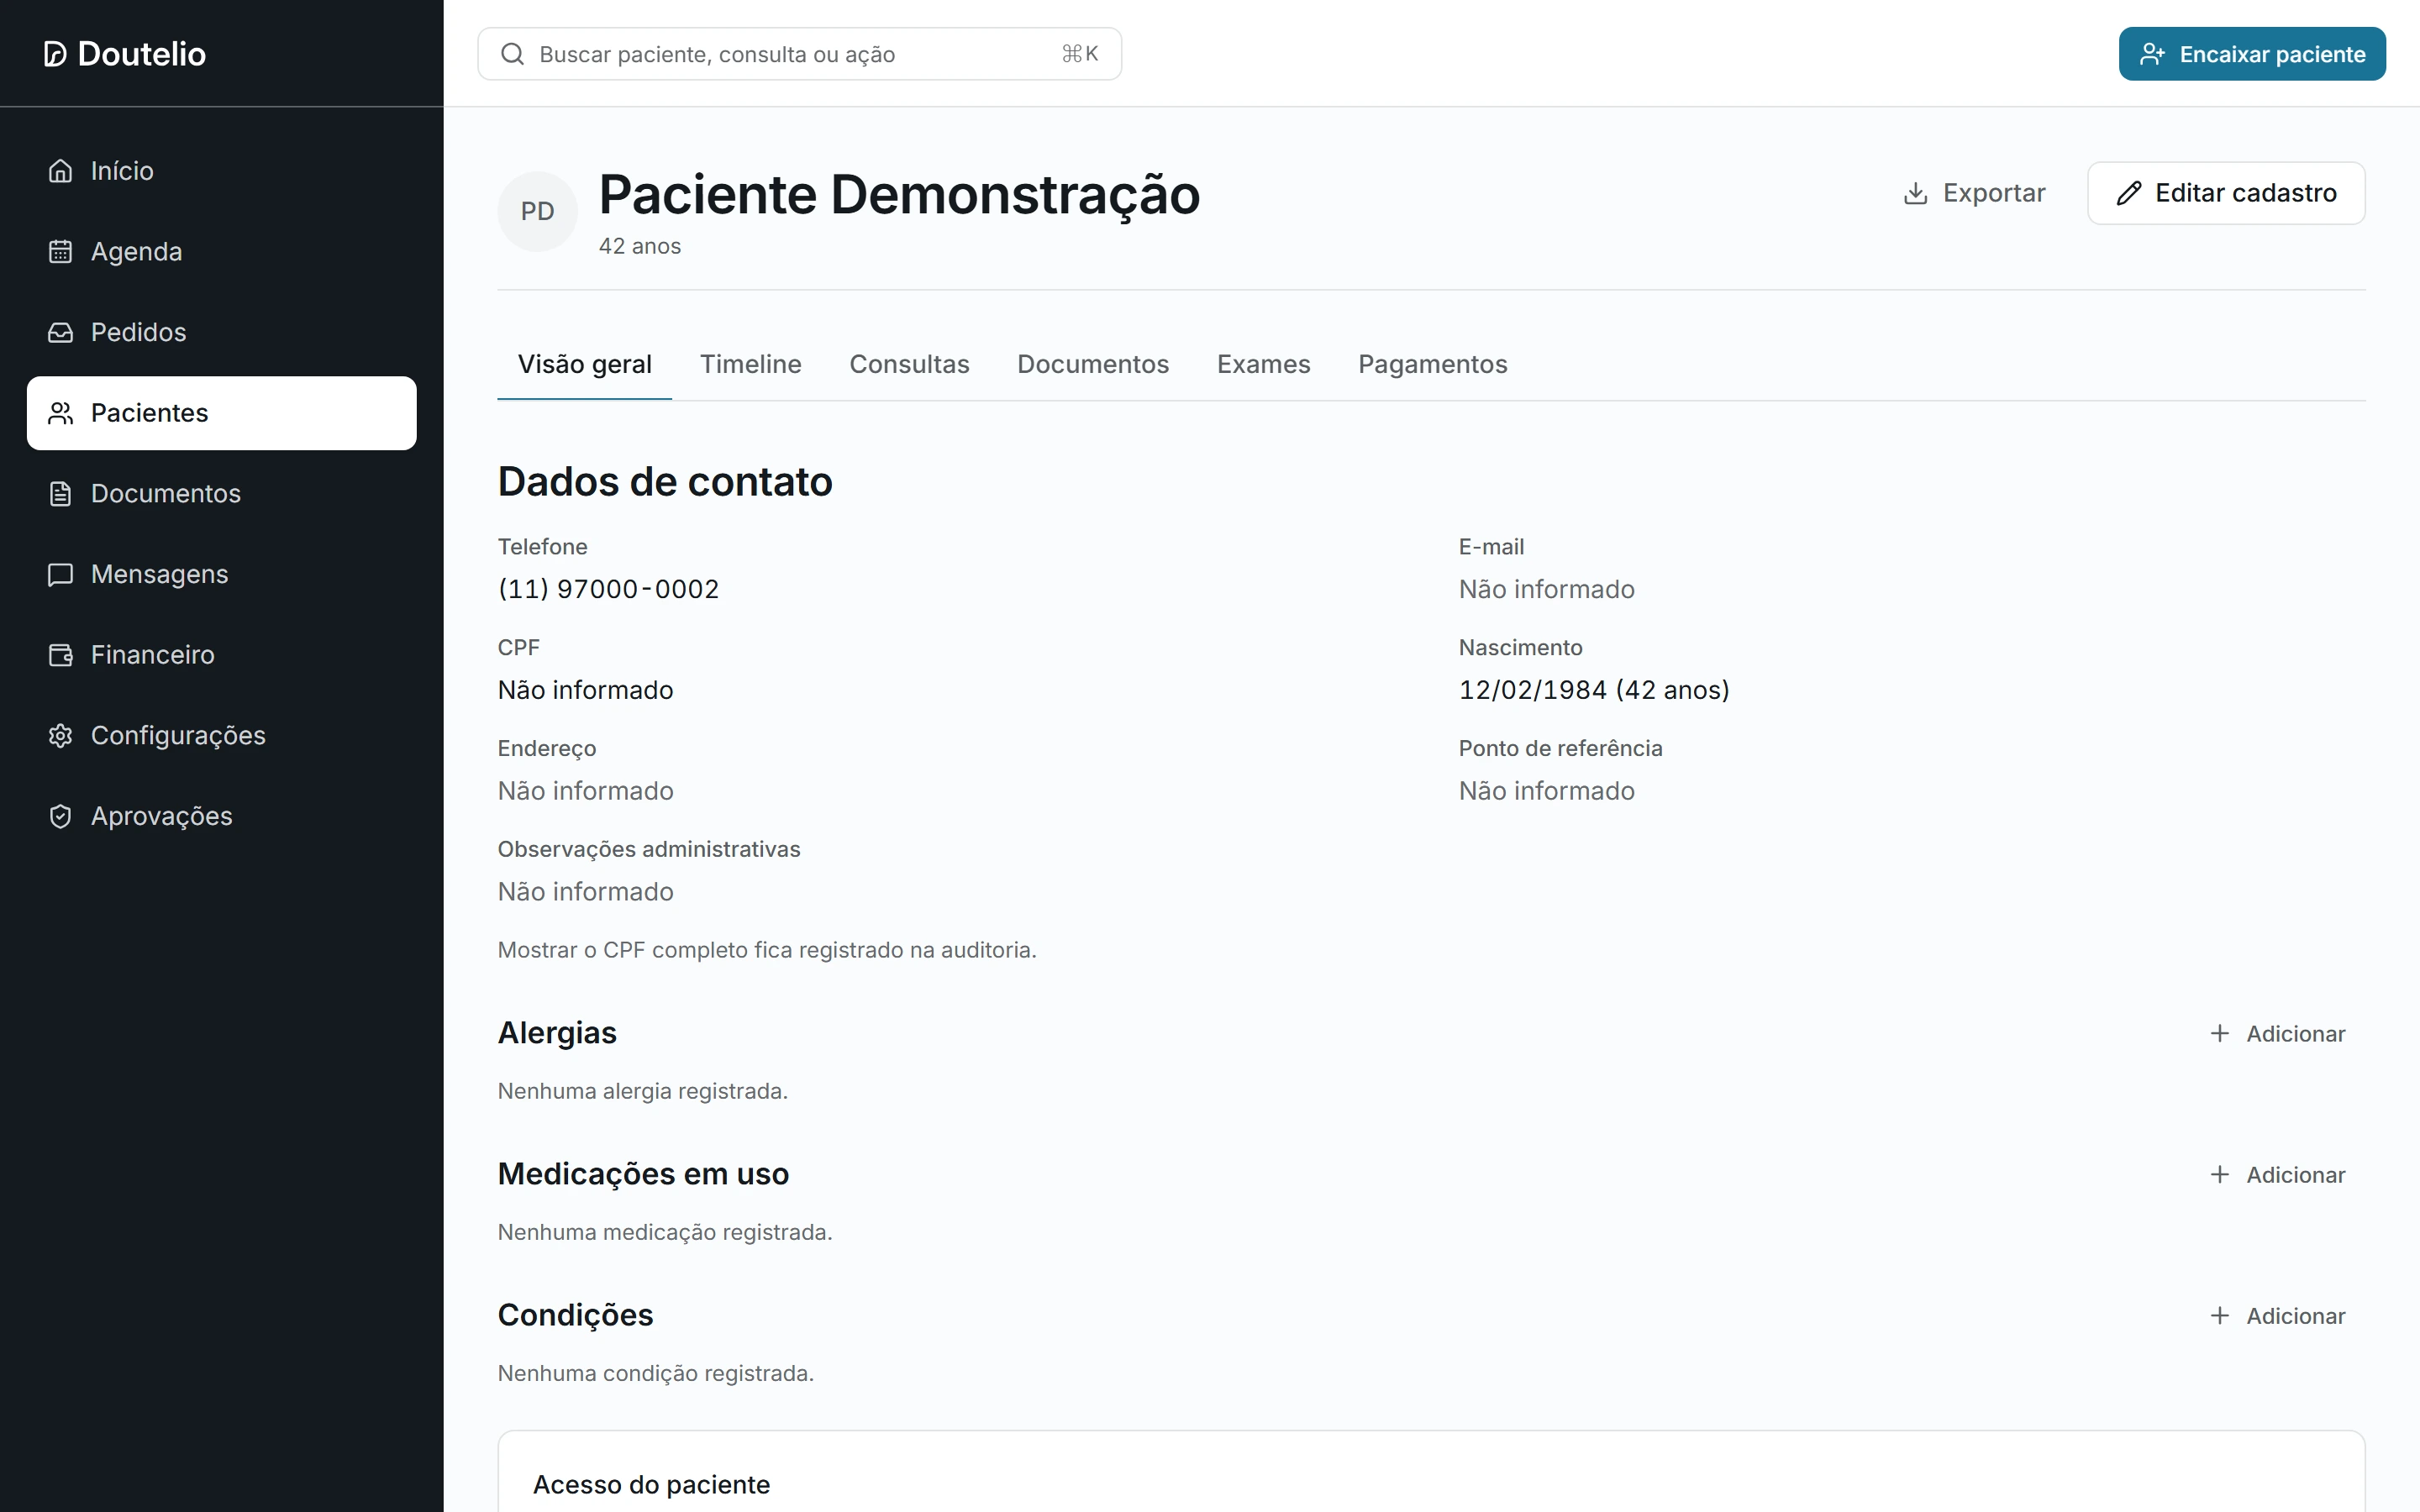Add a medication using the Adicionar label

click(2295, 1175)
